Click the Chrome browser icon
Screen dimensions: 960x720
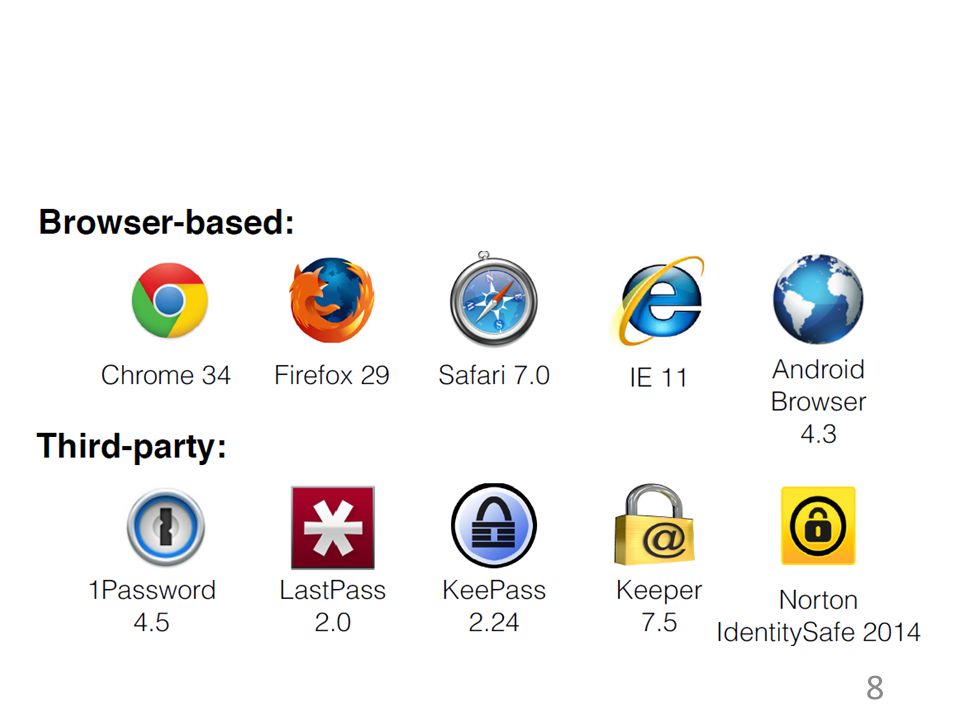point(170,300)
